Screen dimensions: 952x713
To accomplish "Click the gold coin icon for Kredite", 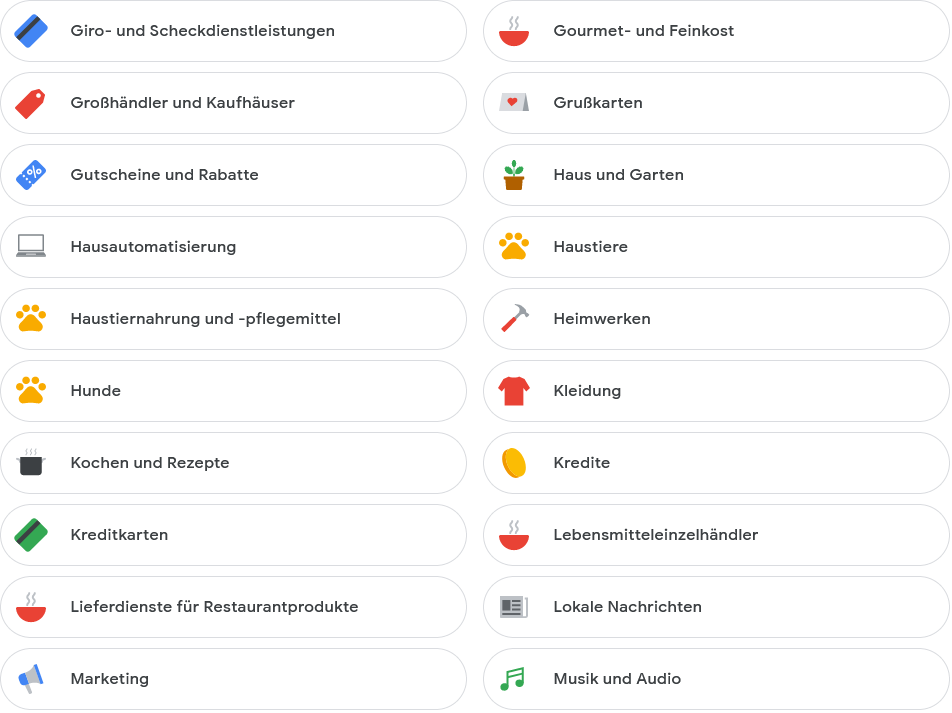I will click(514, 463).
